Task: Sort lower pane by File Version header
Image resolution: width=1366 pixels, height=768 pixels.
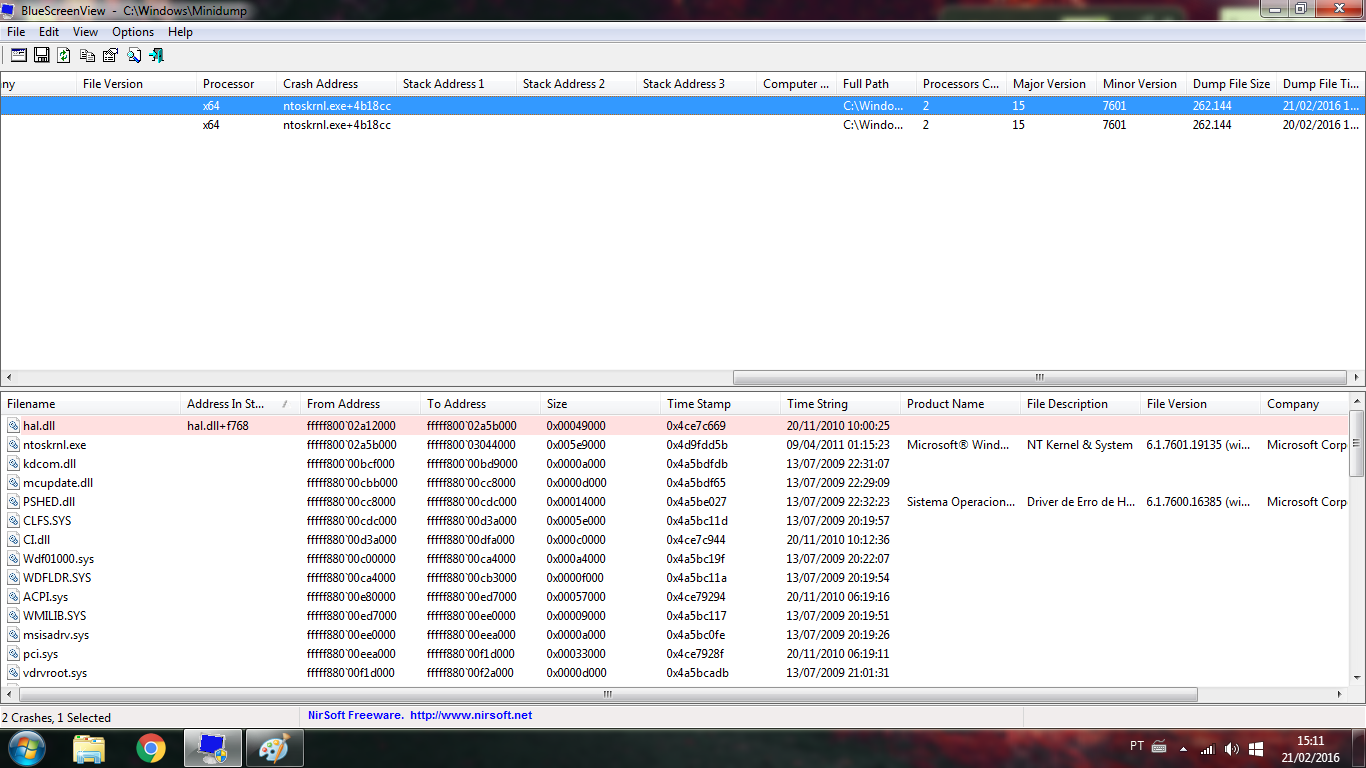Action: pos(1200,404)
